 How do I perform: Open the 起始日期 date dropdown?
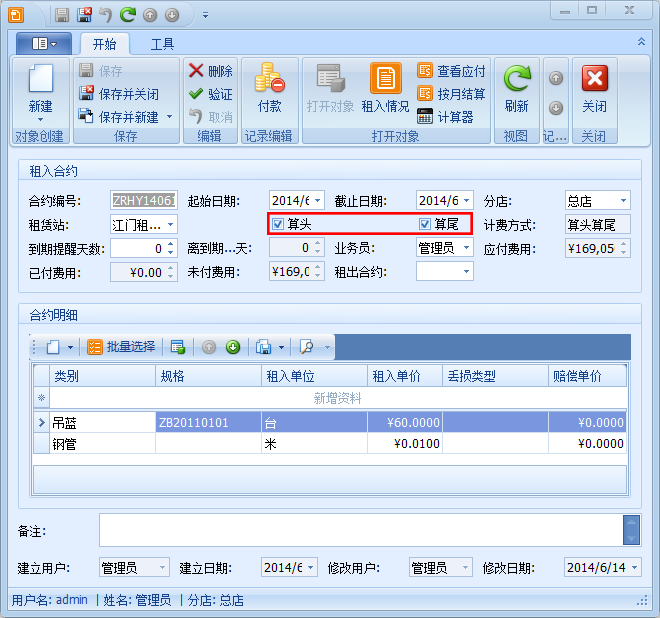pyautogui.click(x=318, y=200)
